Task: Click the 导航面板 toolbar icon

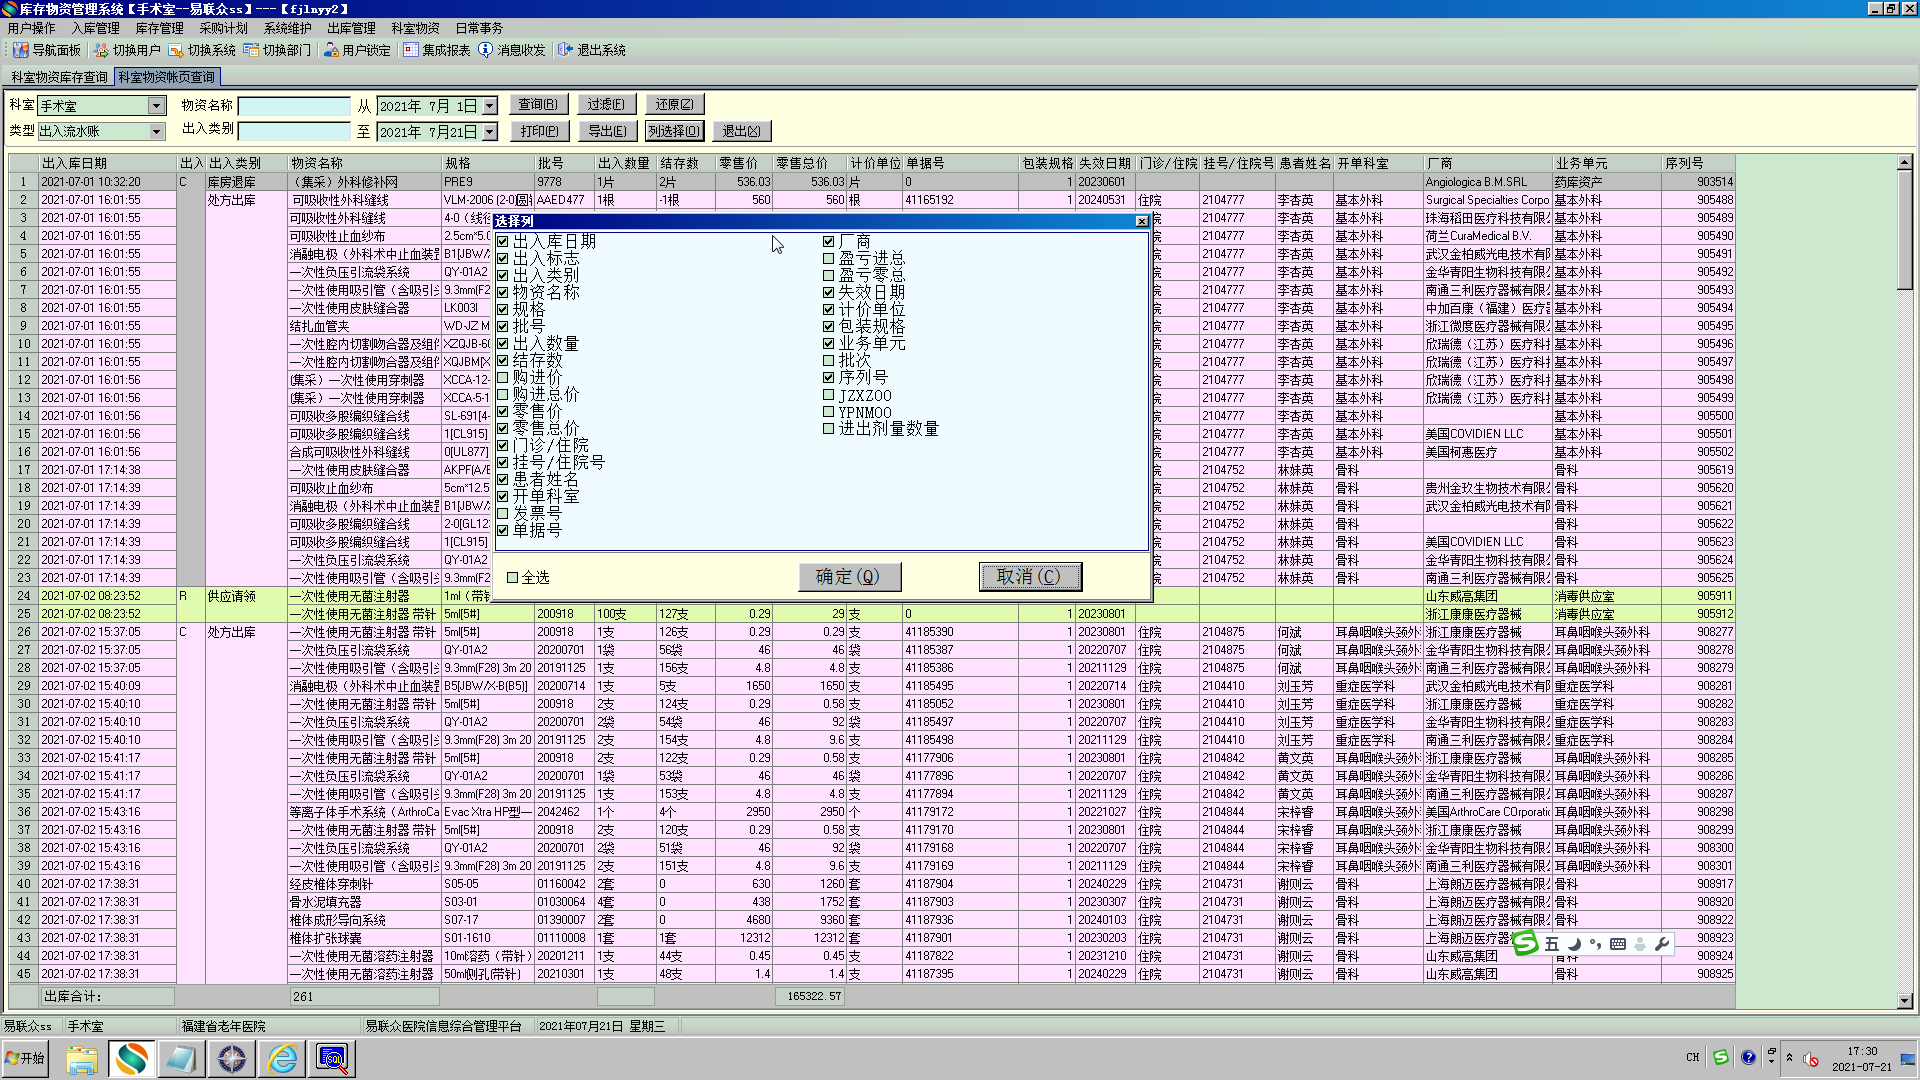Action: [20, 50]
